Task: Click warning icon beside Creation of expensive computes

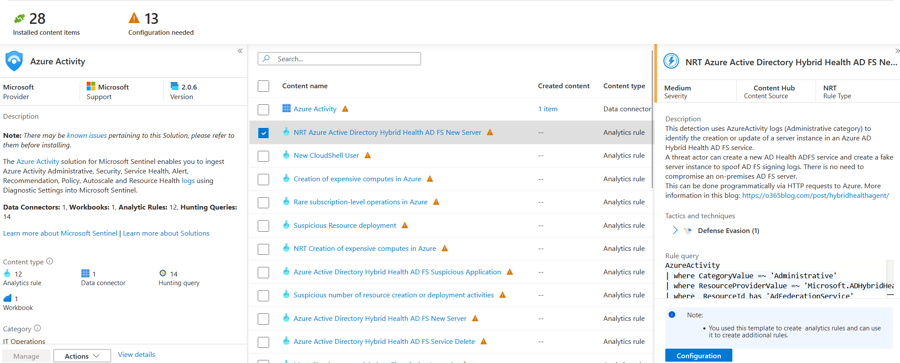Action: [x=430, y=179]
